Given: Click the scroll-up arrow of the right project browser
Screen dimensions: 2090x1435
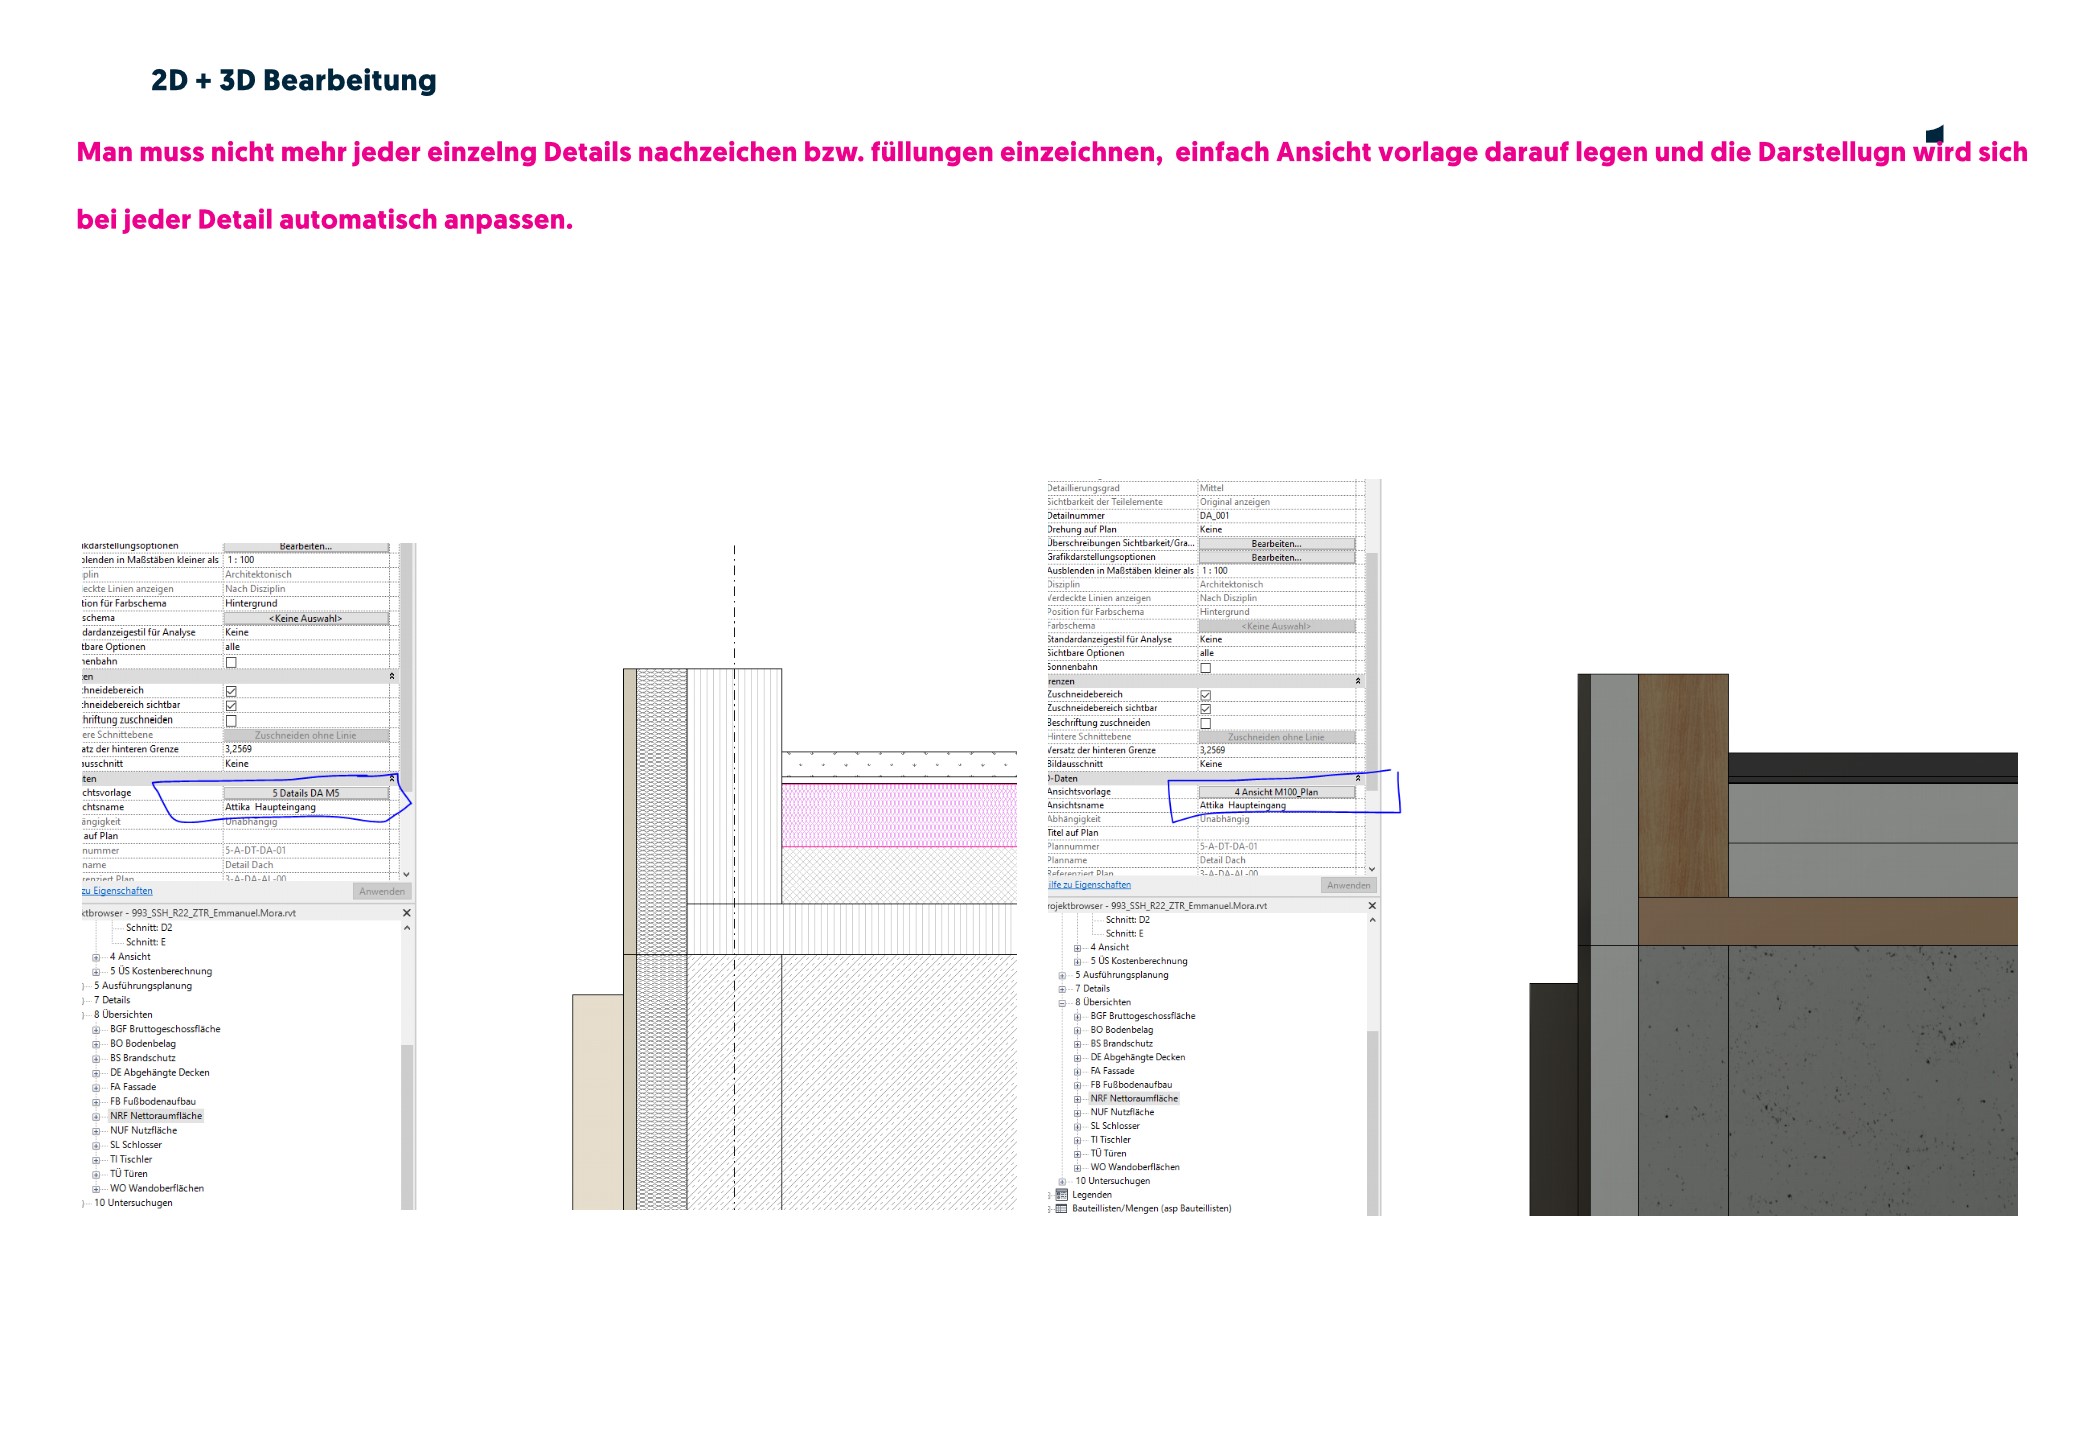Looking at the screenshot, I should click(1372, 920).
